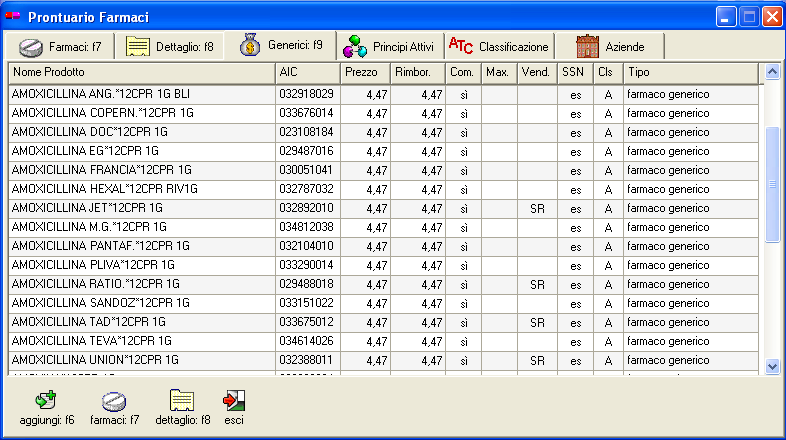Click the scrollbar down arrow

771,367
